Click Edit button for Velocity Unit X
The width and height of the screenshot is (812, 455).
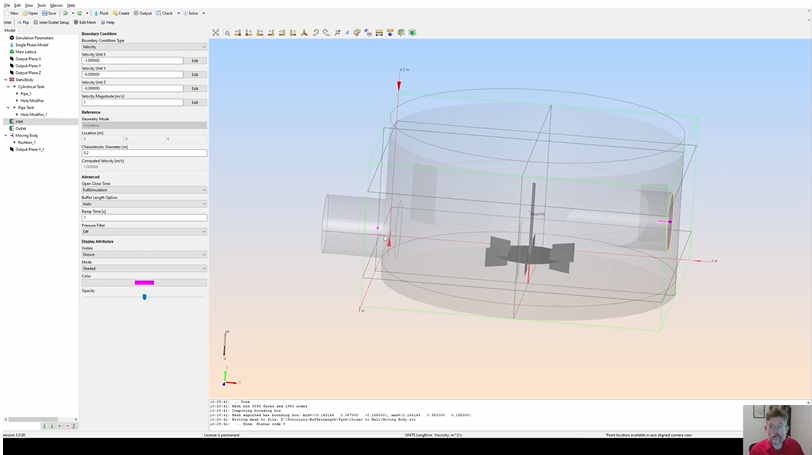tap(195, 60)
